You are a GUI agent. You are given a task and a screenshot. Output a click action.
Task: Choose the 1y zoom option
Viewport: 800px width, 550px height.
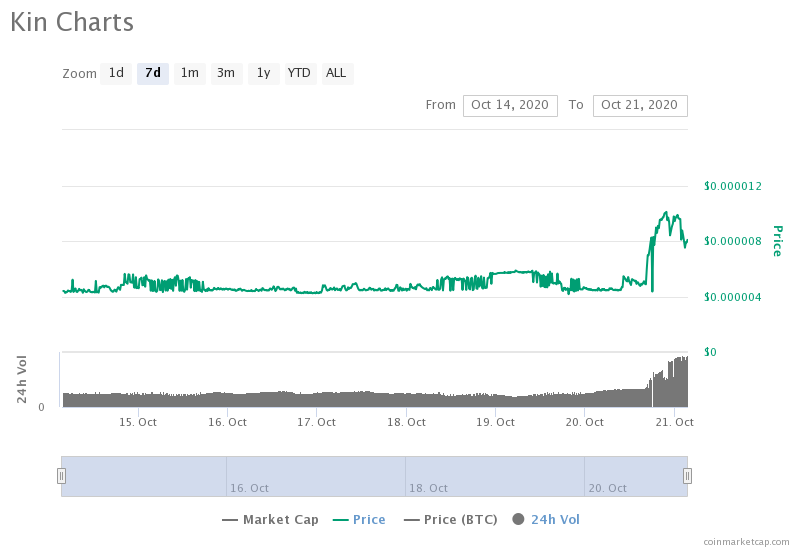pos(263,73)
